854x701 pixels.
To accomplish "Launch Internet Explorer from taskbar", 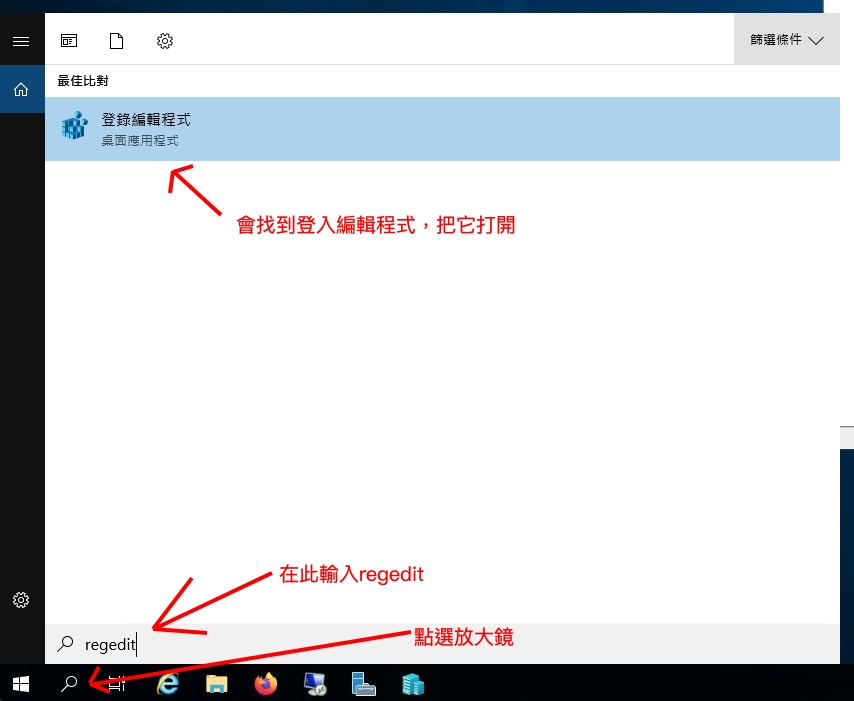I will pyautogui.click(x=168, y=683).
